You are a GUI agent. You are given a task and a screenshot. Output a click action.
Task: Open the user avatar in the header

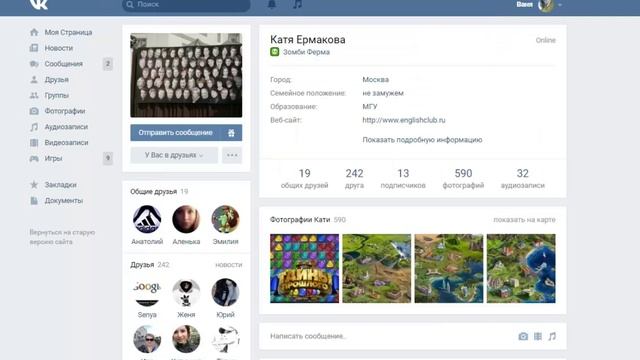pyautogui.click(x=546, y=5)
